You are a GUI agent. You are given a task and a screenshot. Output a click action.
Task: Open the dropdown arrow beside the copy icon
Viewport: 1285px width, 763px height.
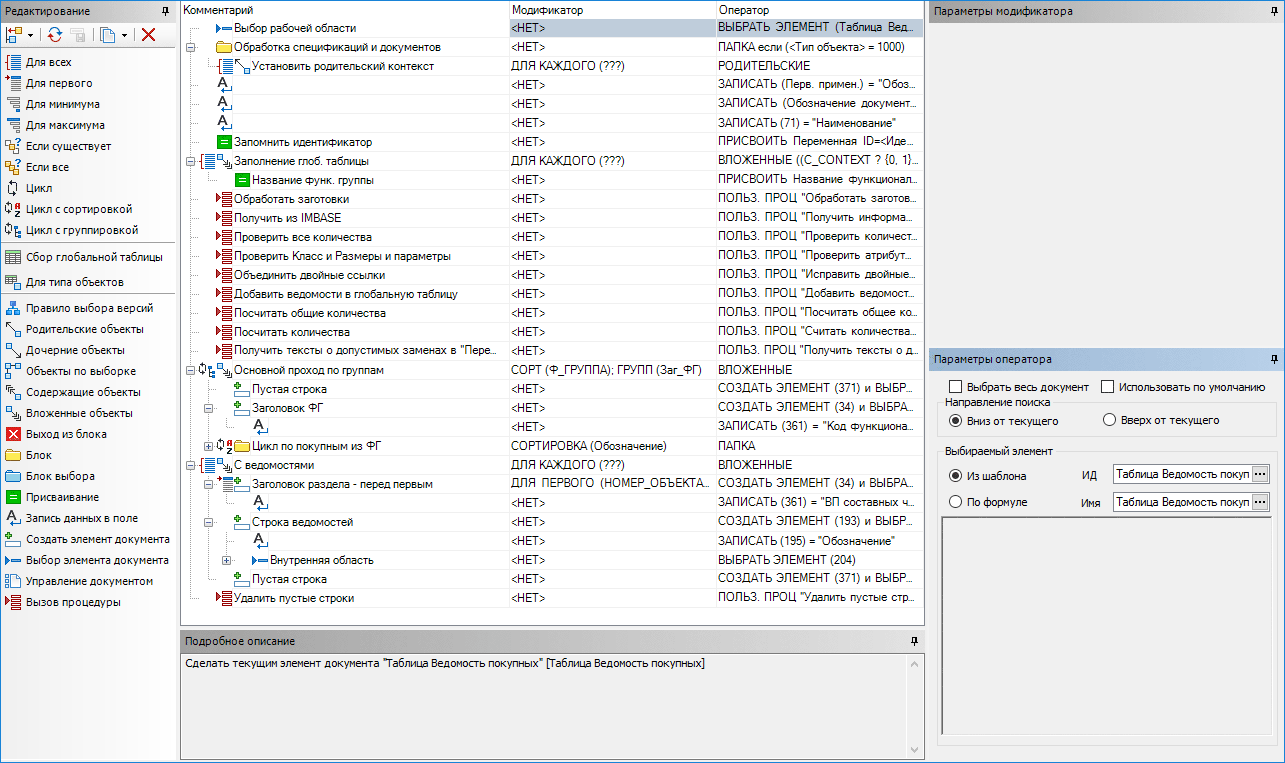click(x=124, y=35)
